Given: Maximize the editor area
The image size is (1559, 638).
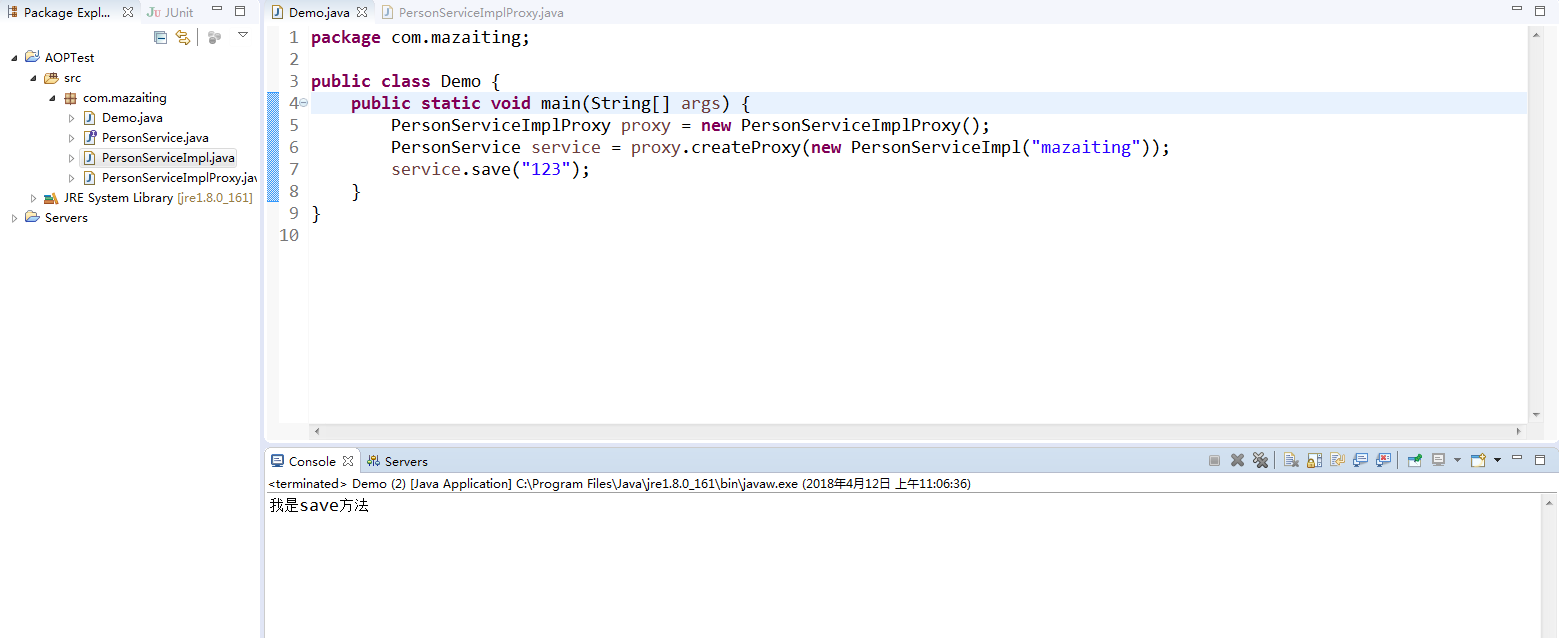Looking at the screenshot, I should pos(1541,9).
